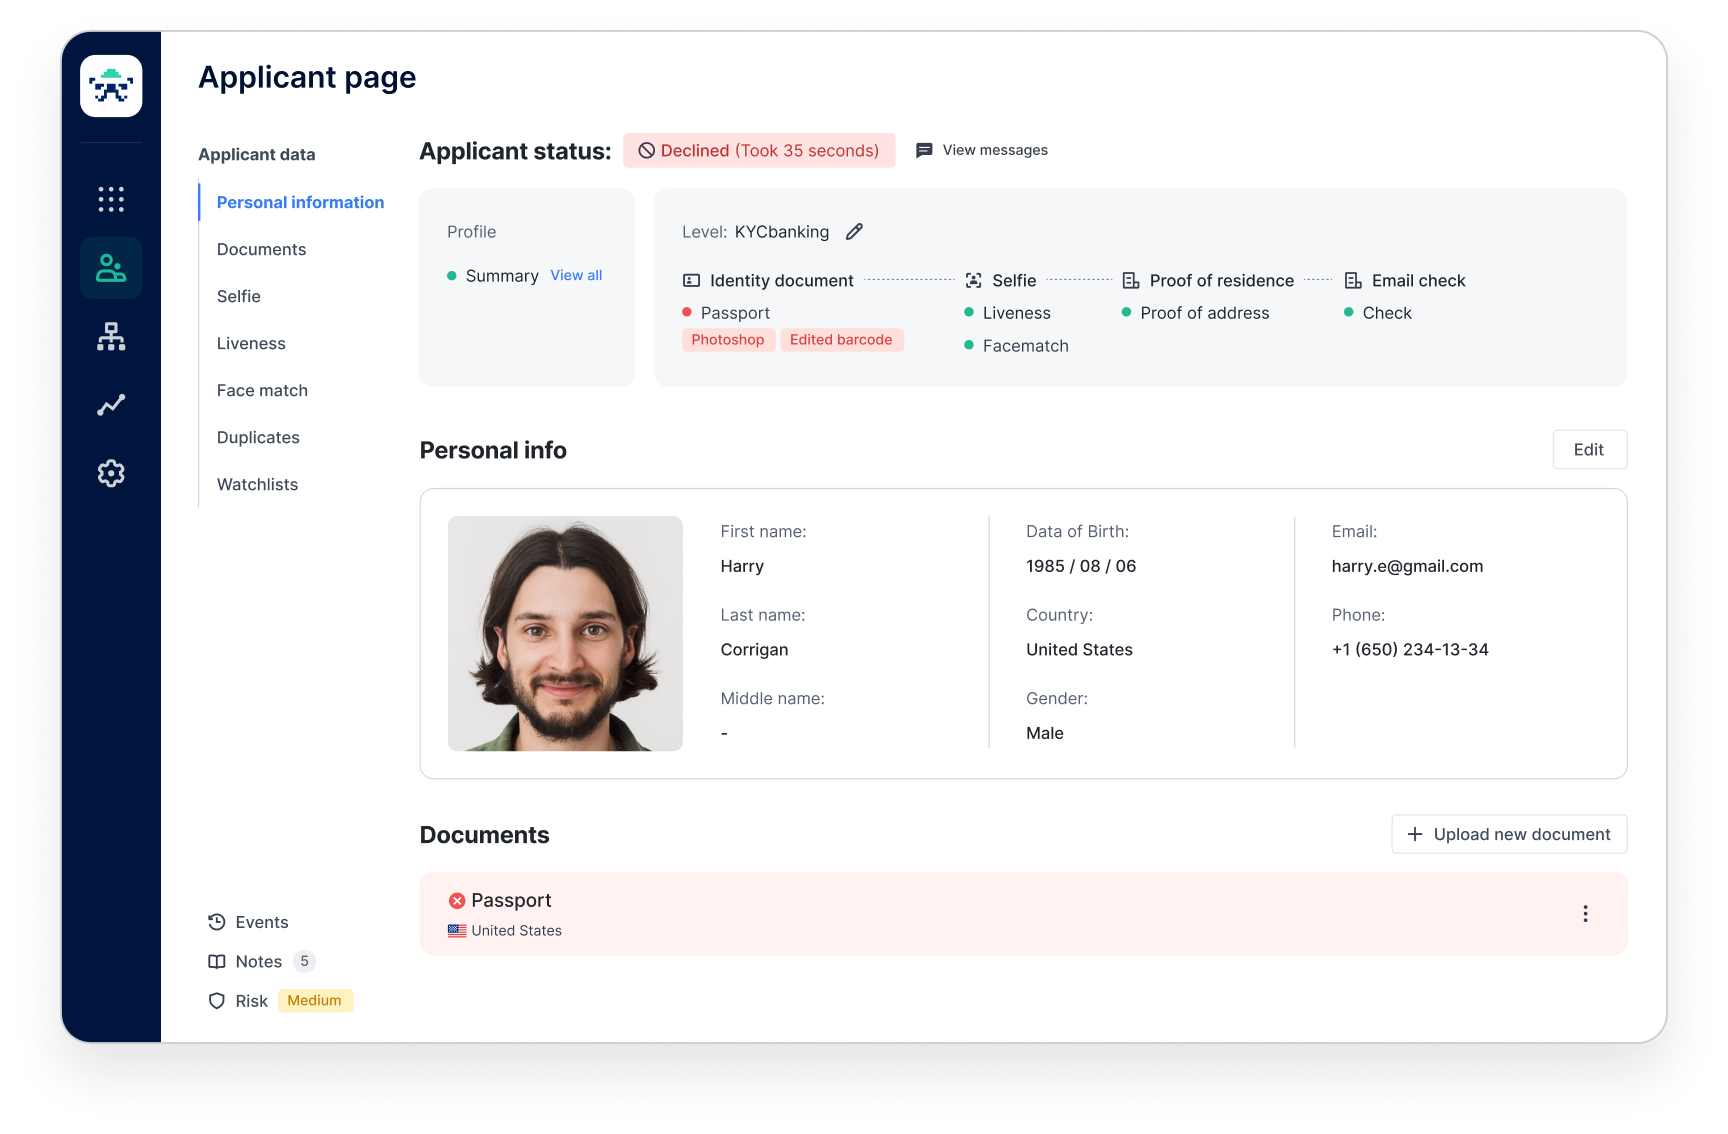
Task: Click the applicant's profile photo
Action: [x=565, y=634]
